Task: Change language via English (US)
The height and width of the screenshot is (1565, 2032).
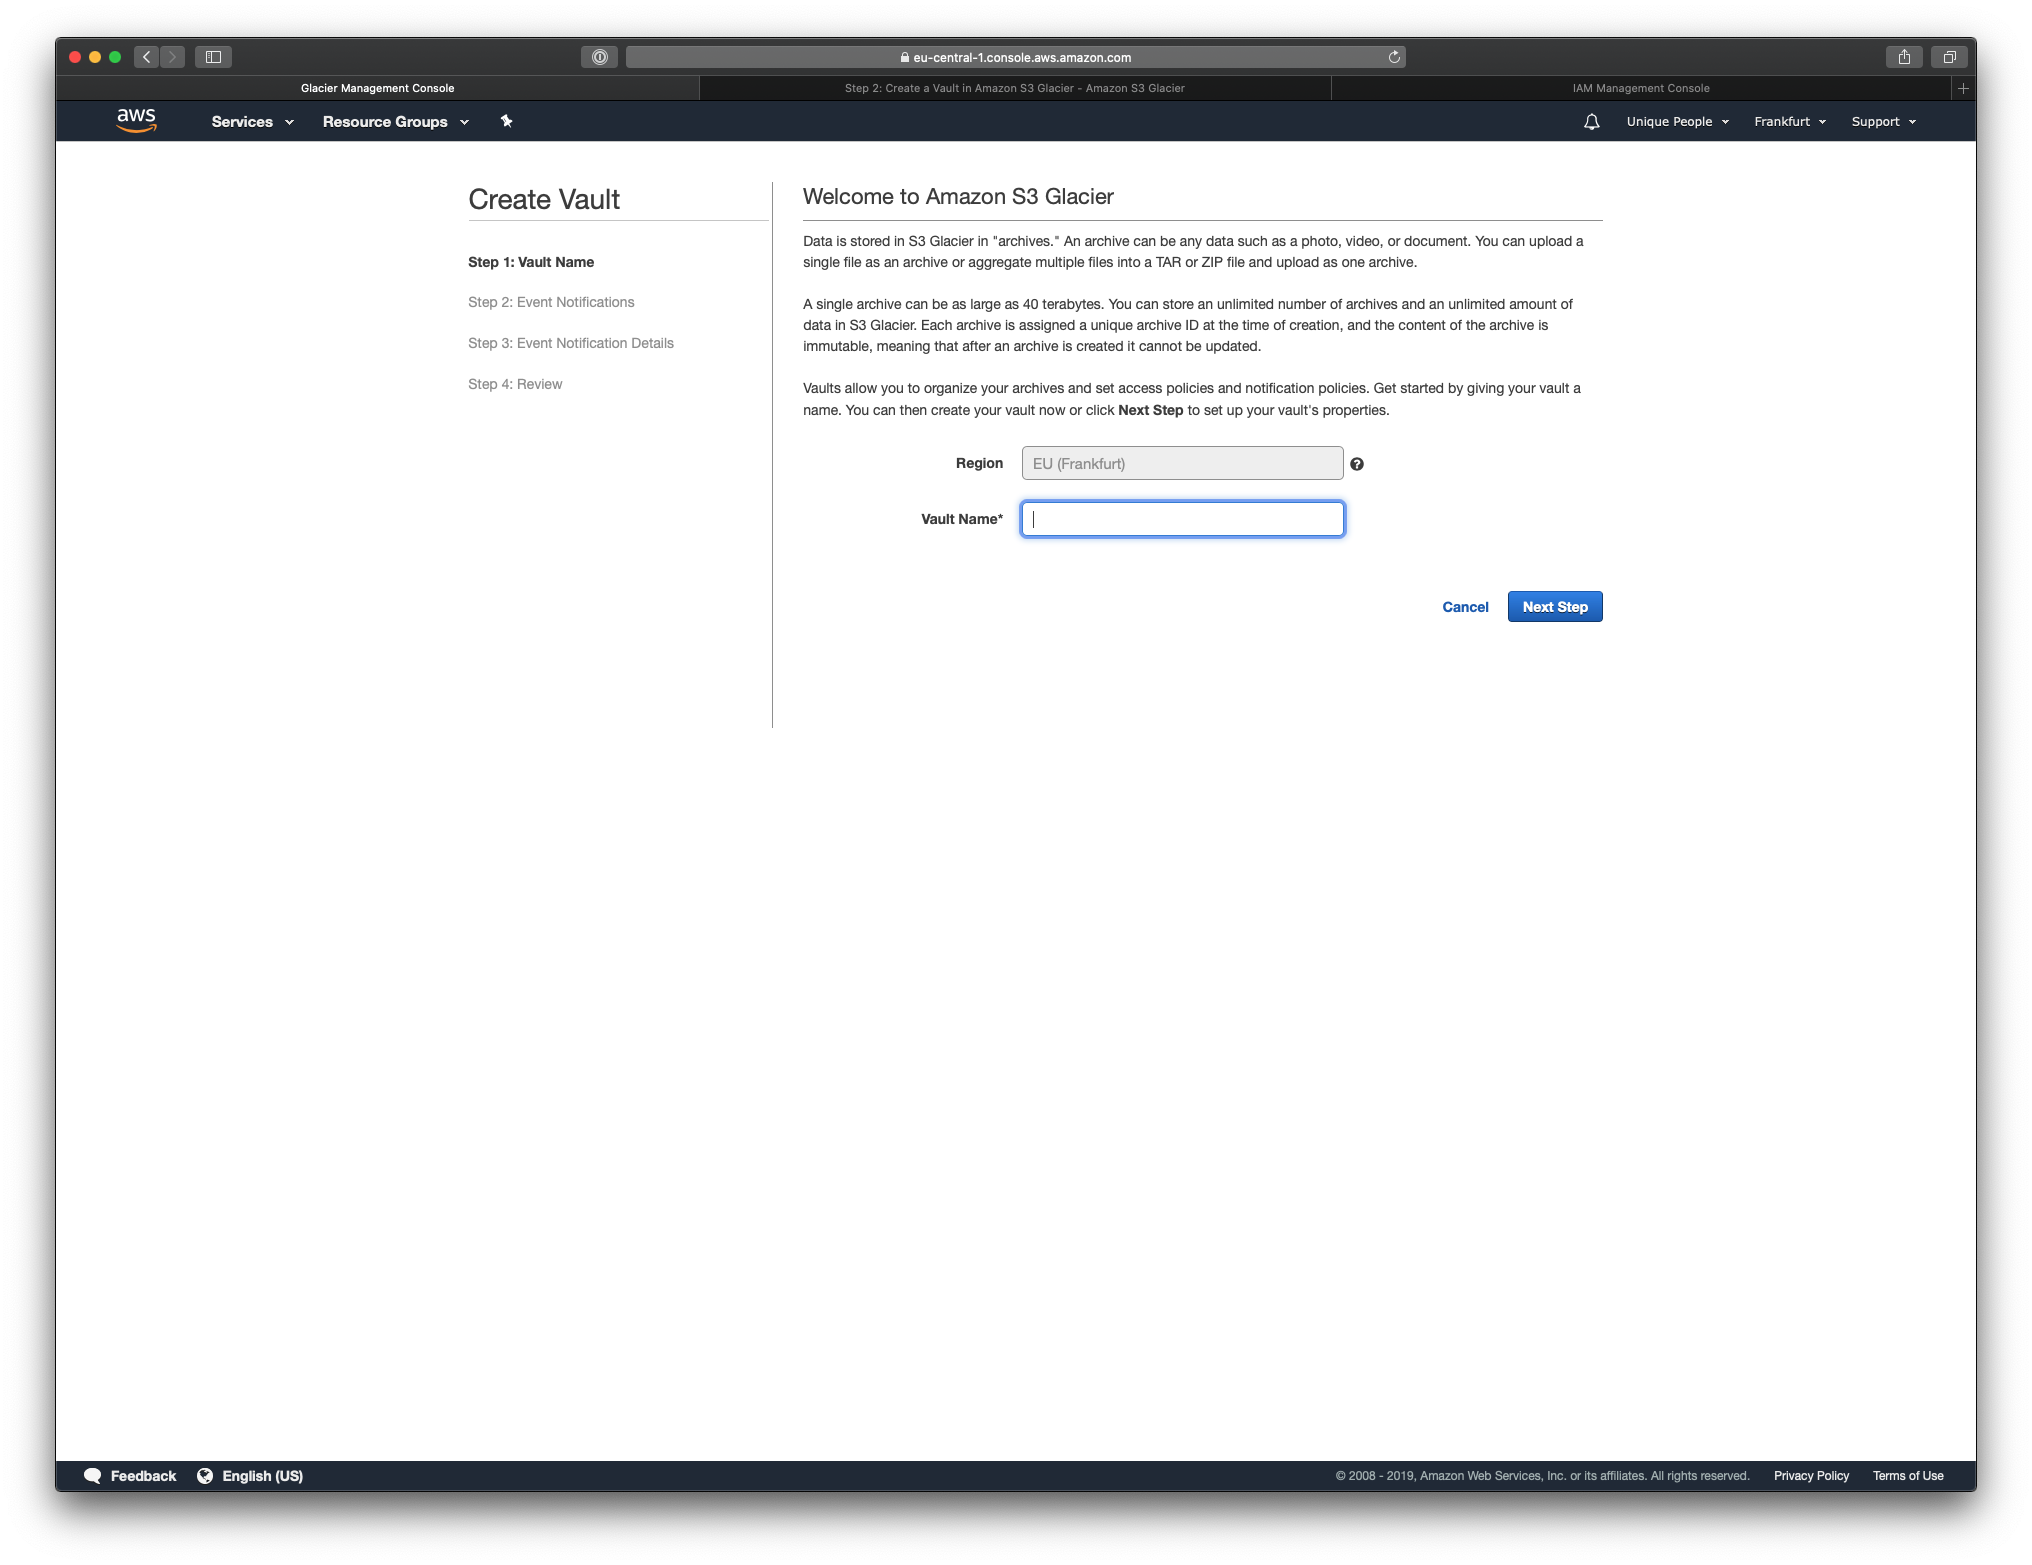Action: [262, 1476]
